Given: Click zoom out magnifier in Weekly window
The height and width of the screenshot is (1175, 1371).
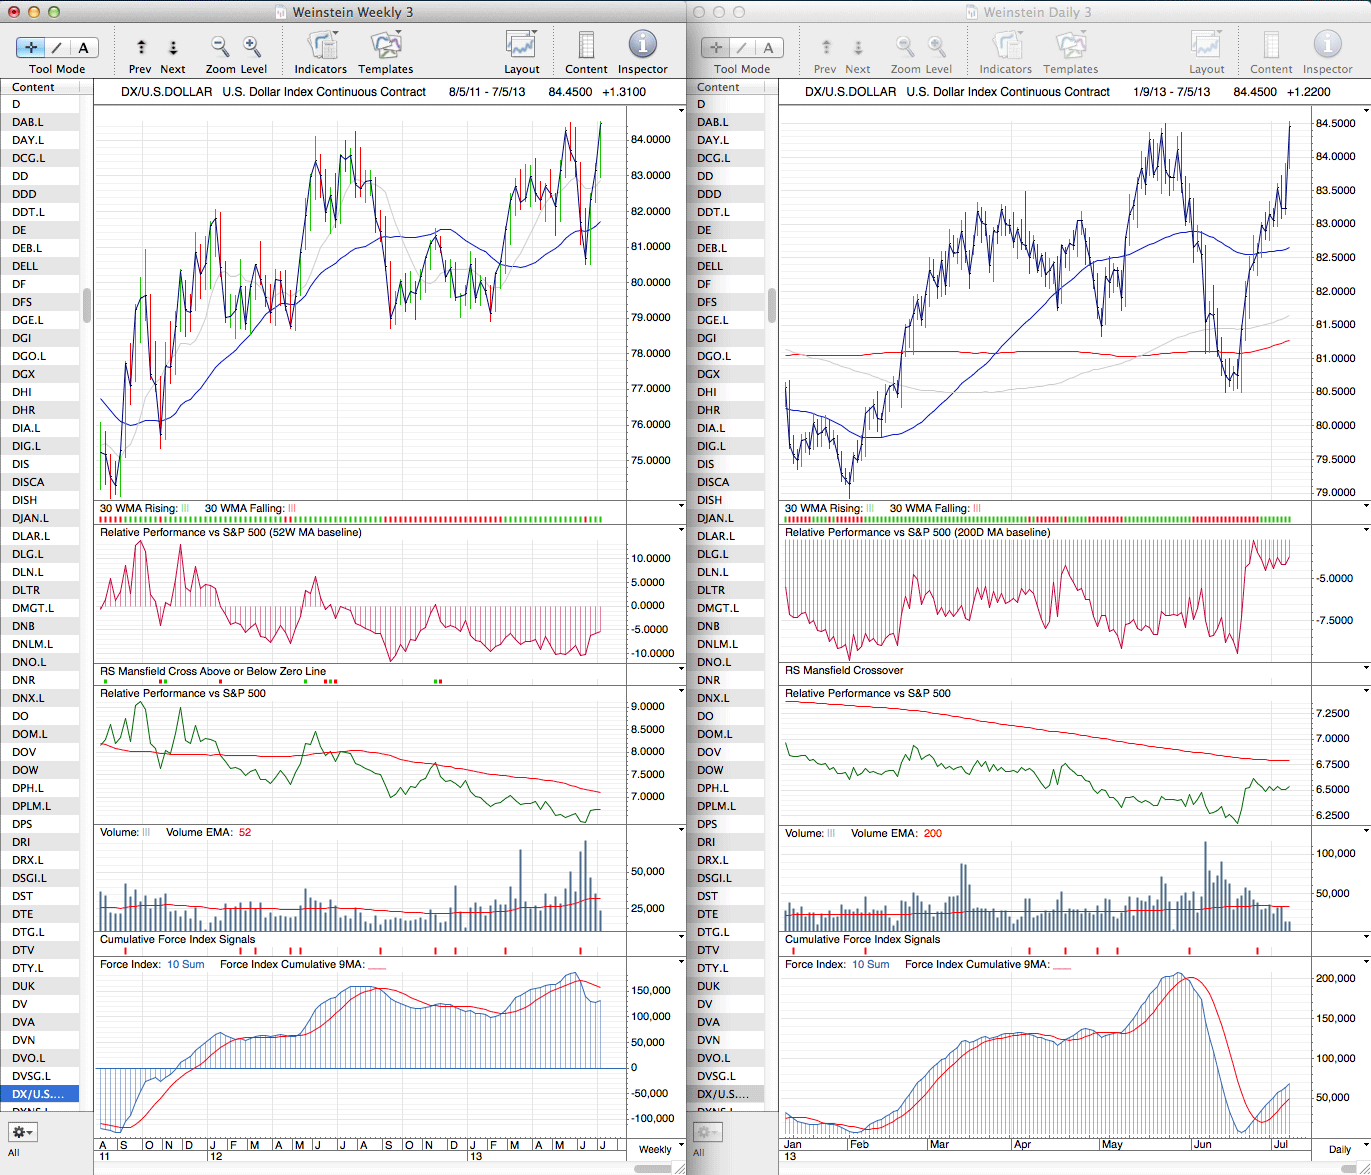Looking at the screenshot, I should pos(219,46).
